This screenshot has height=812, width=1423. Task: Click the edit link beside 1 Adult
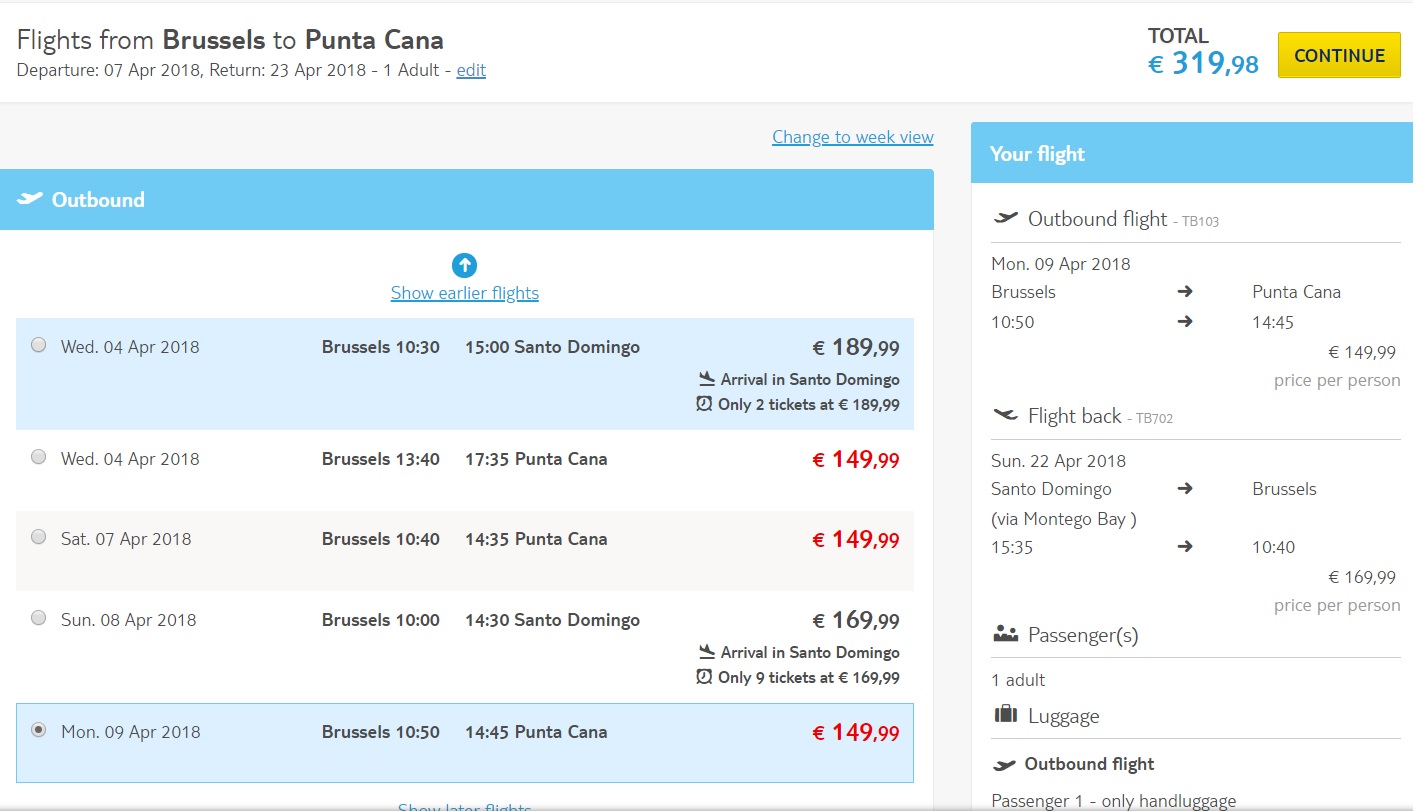pyautogui.click(x=471, y=70)
